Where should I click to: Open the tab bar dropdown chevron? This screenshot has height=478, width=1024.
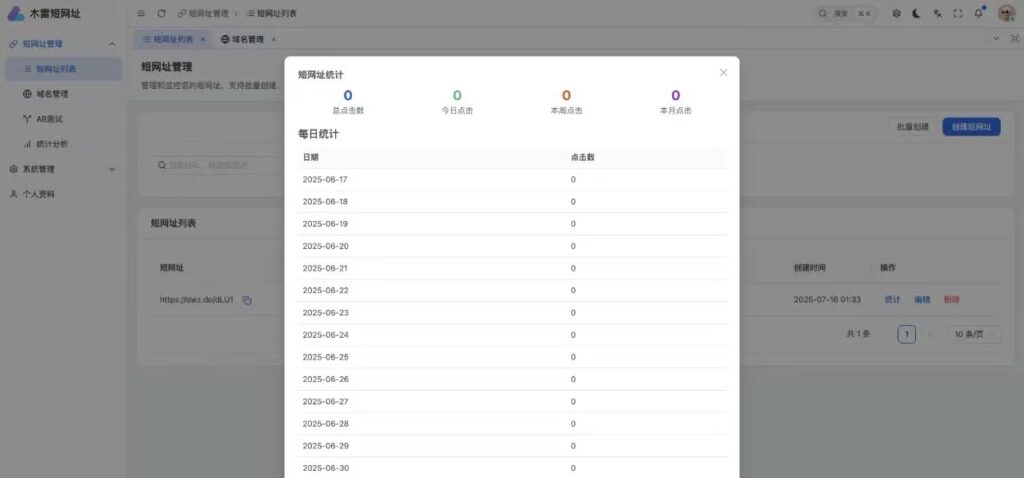click(x=996, y=39)
